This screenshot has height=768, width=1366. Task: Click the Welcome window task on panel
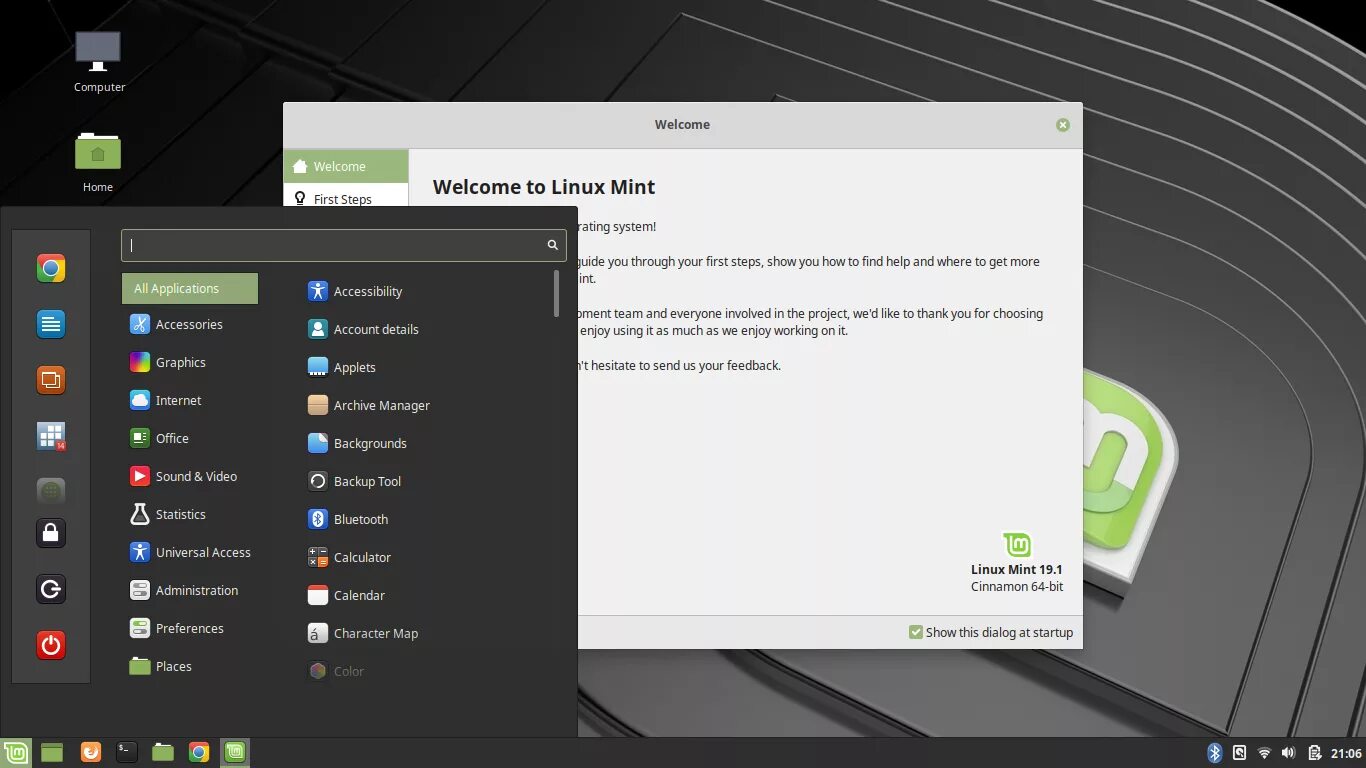click(x=235, y=752)
